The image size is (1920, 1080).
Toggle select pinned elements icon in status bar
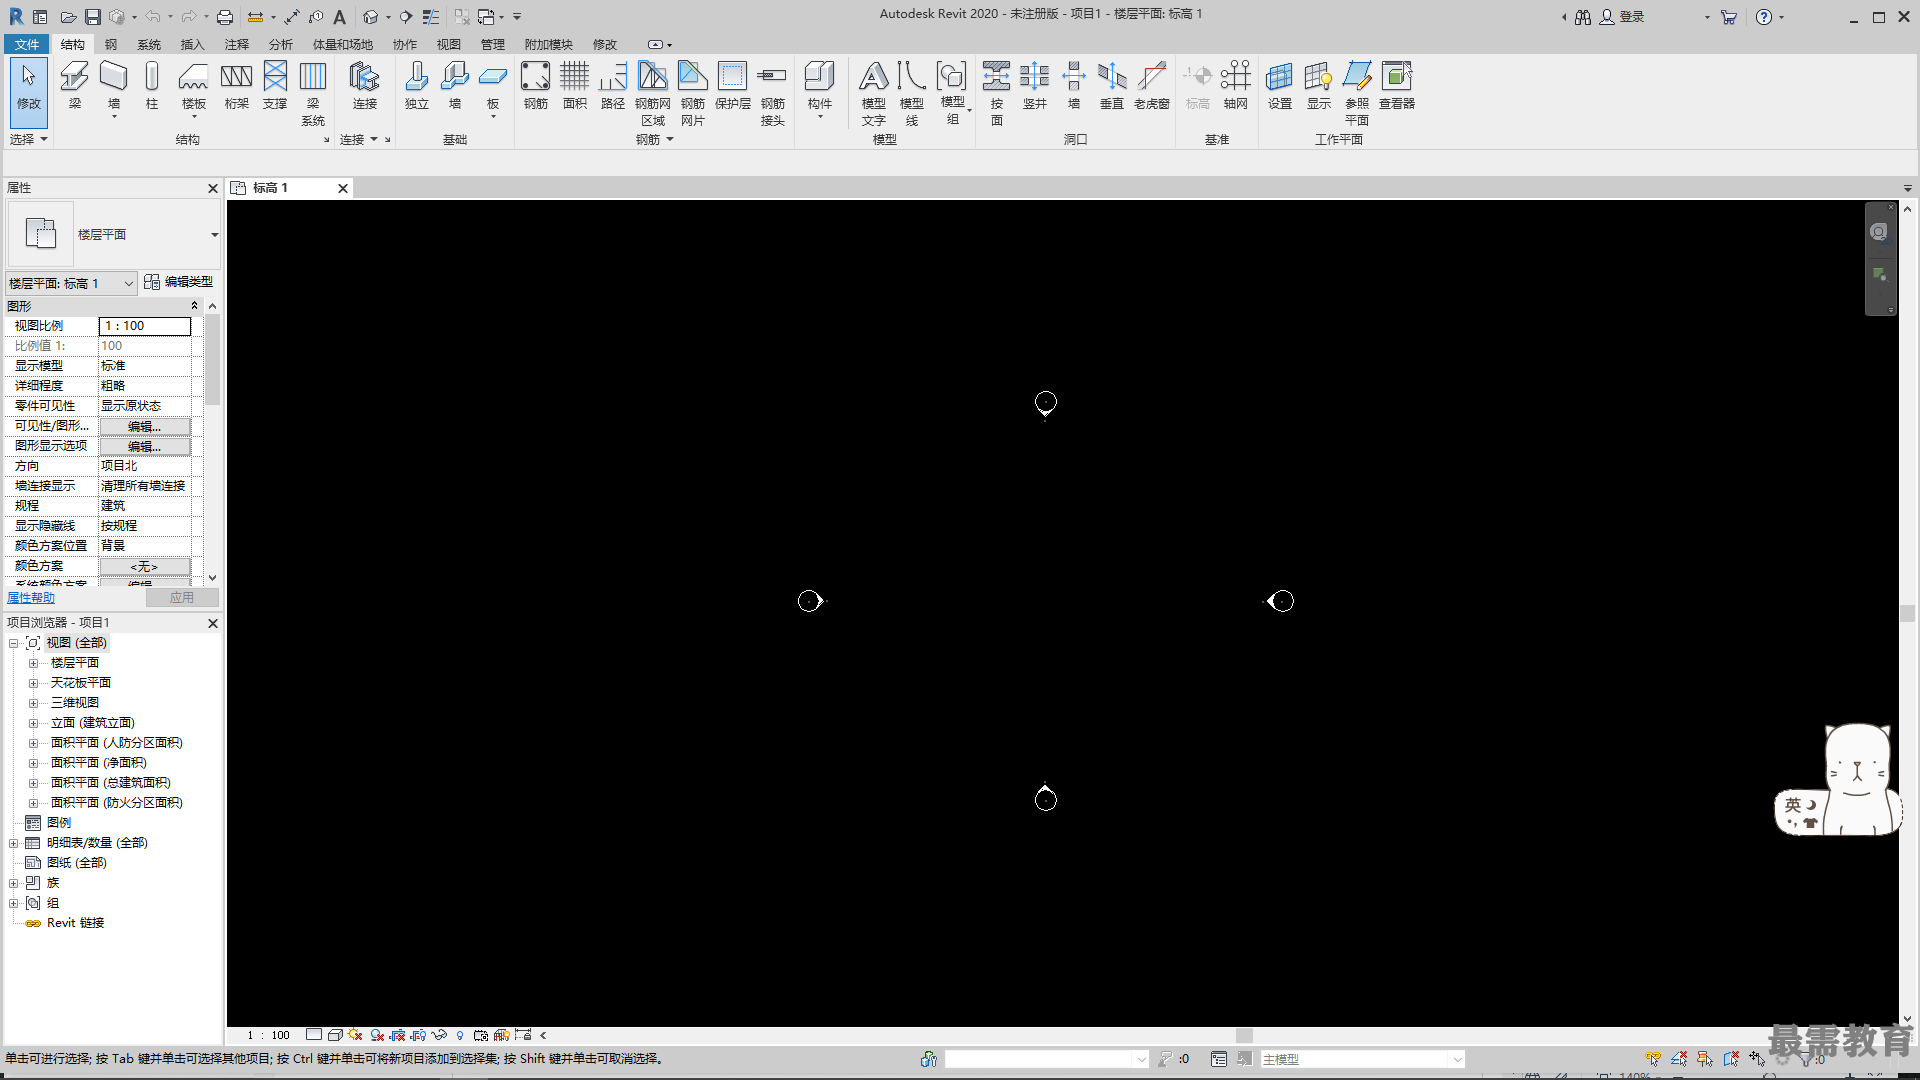[1705, 1059]
